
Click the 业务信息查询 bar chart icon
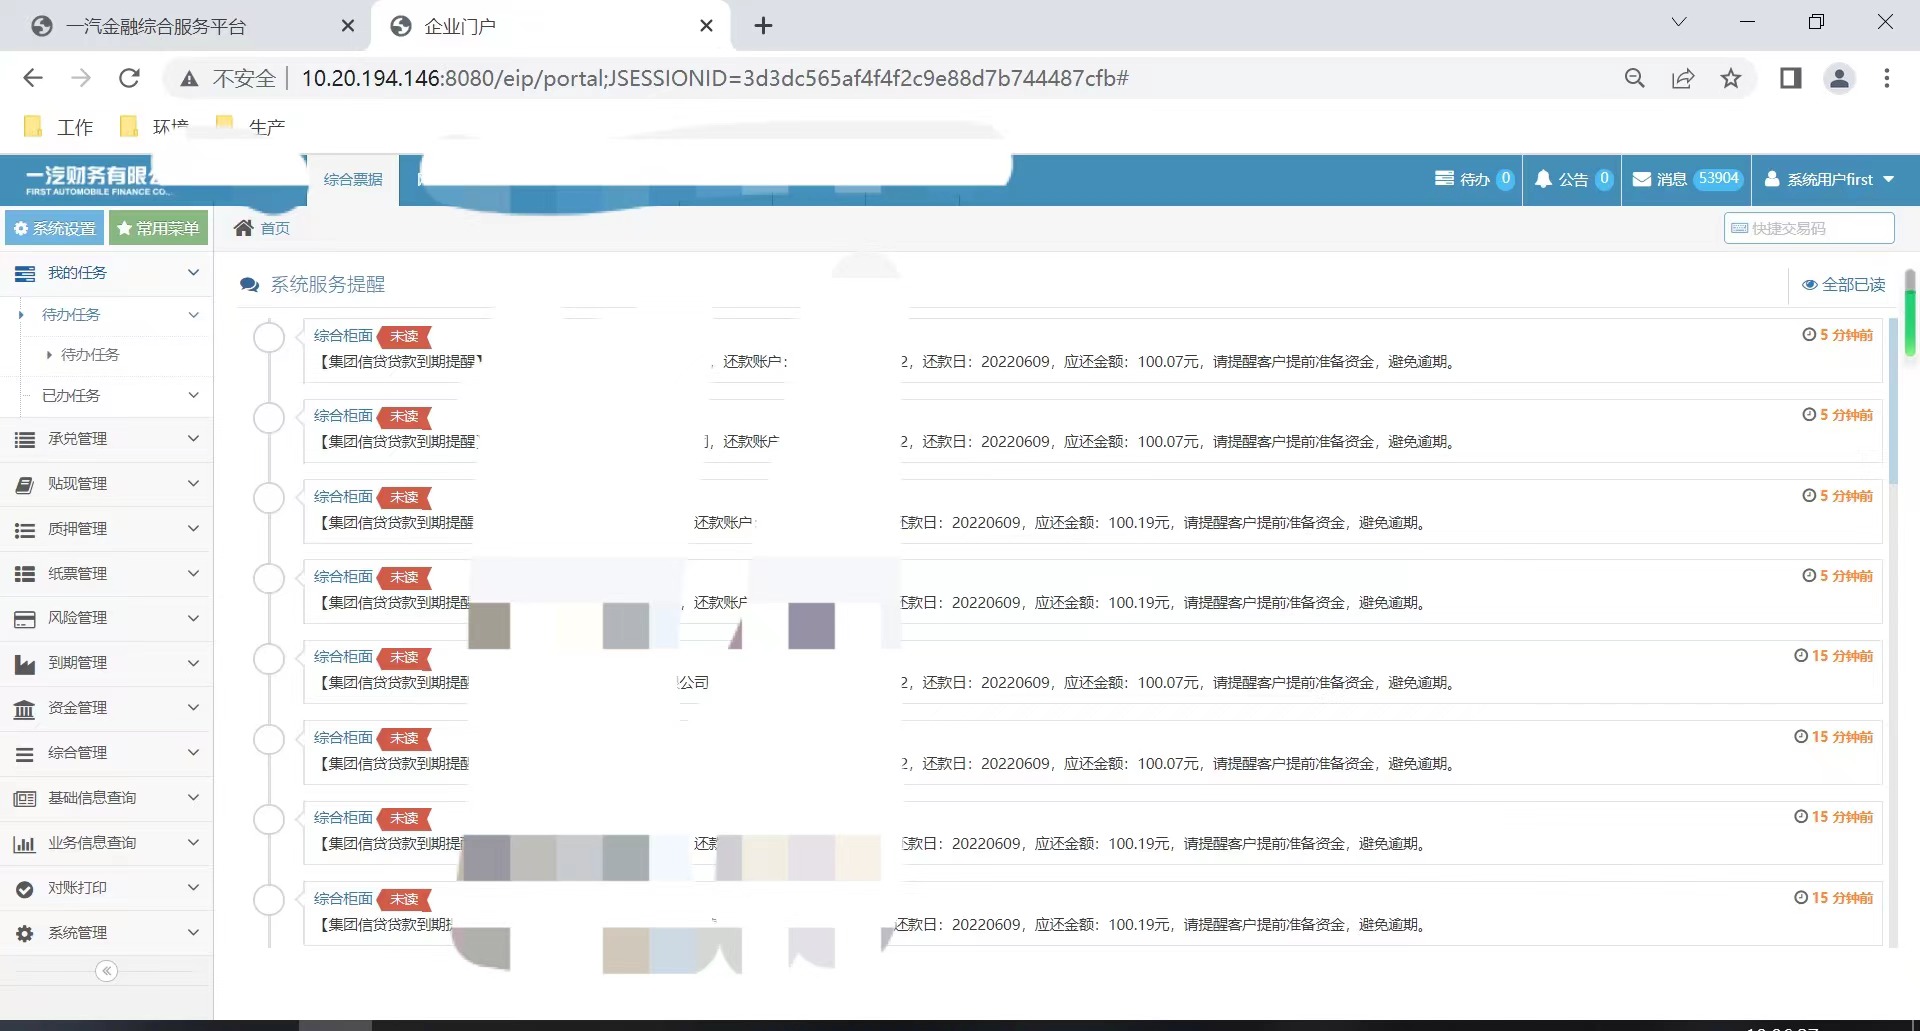coord(25,844)
